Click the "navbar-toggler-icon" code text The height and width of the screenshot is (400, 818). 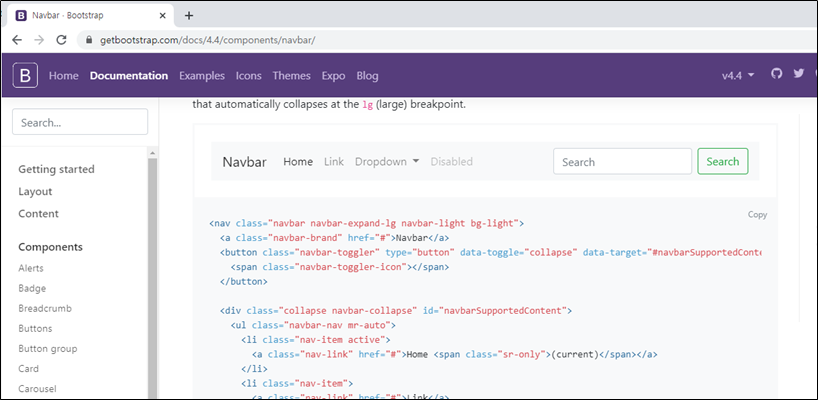[x=351, y=266]
